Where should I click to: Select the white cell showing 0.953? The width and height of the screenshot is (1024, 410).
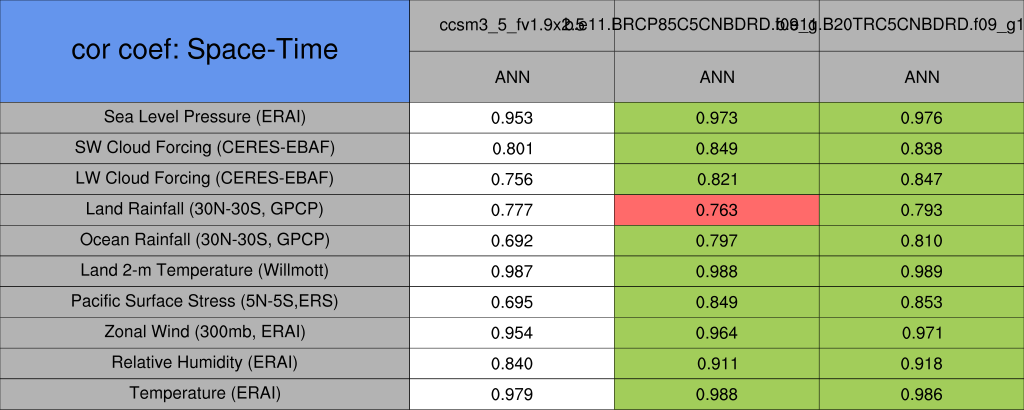point(512,118)
